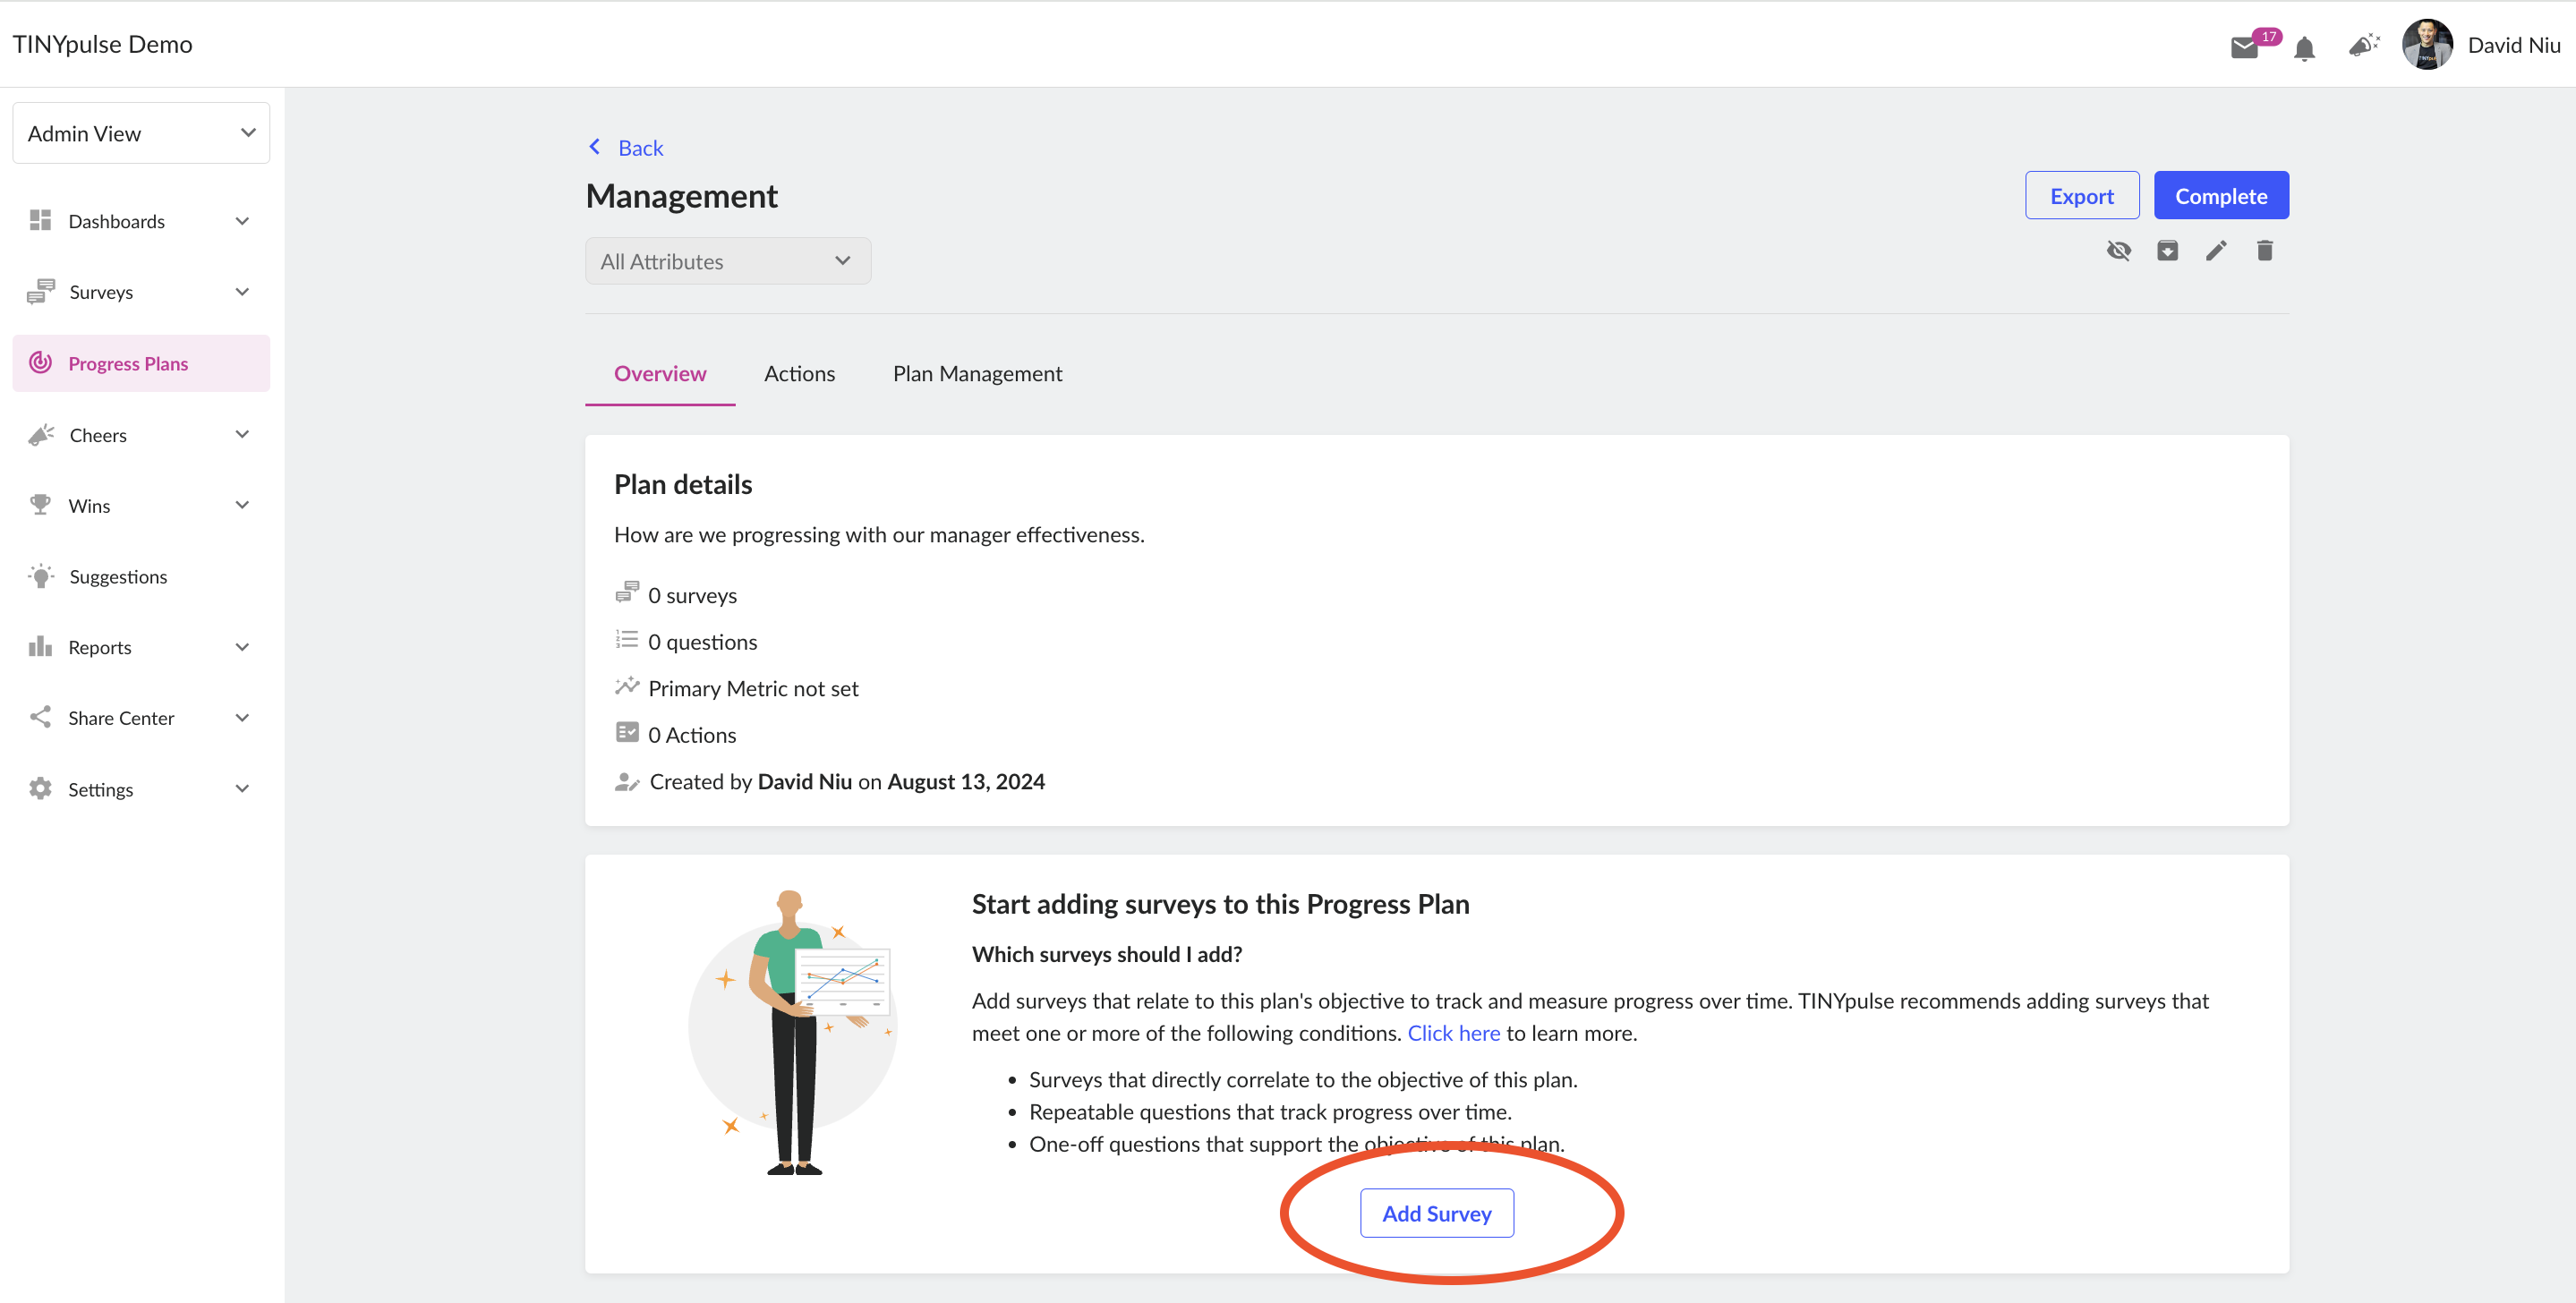Follow the Click here link

pyautogui.click(x=1453, y=1033)
